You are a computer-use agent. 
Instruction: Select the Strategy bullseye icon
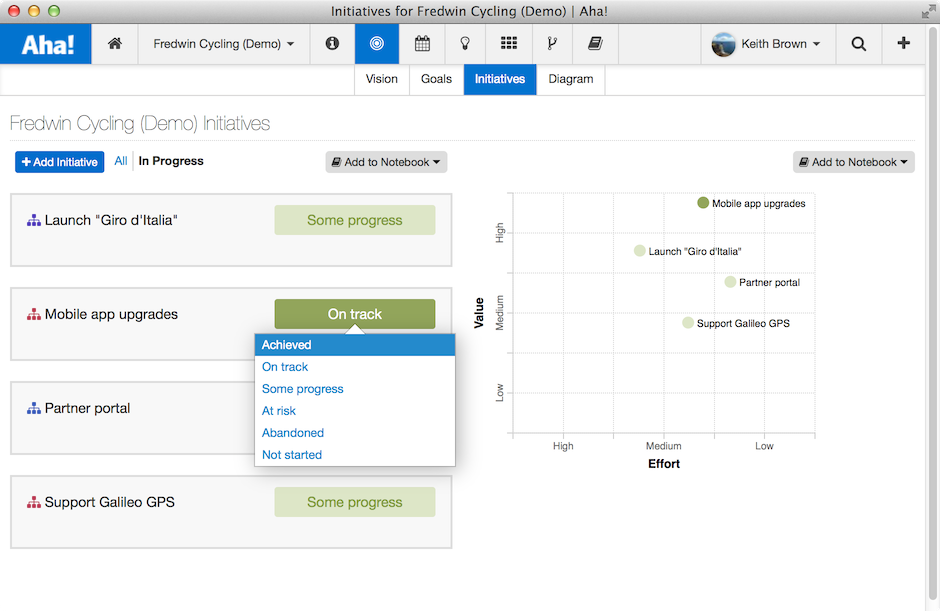(x=376, y=44)
